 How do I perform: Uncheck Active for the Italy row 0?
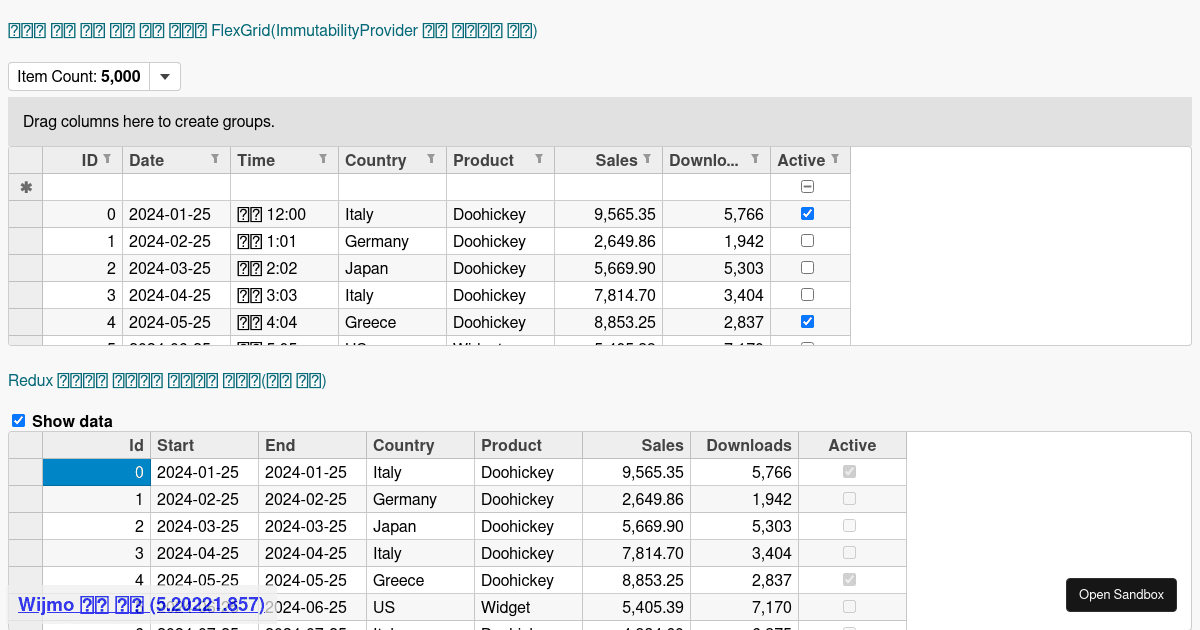[x=807, y=213]
